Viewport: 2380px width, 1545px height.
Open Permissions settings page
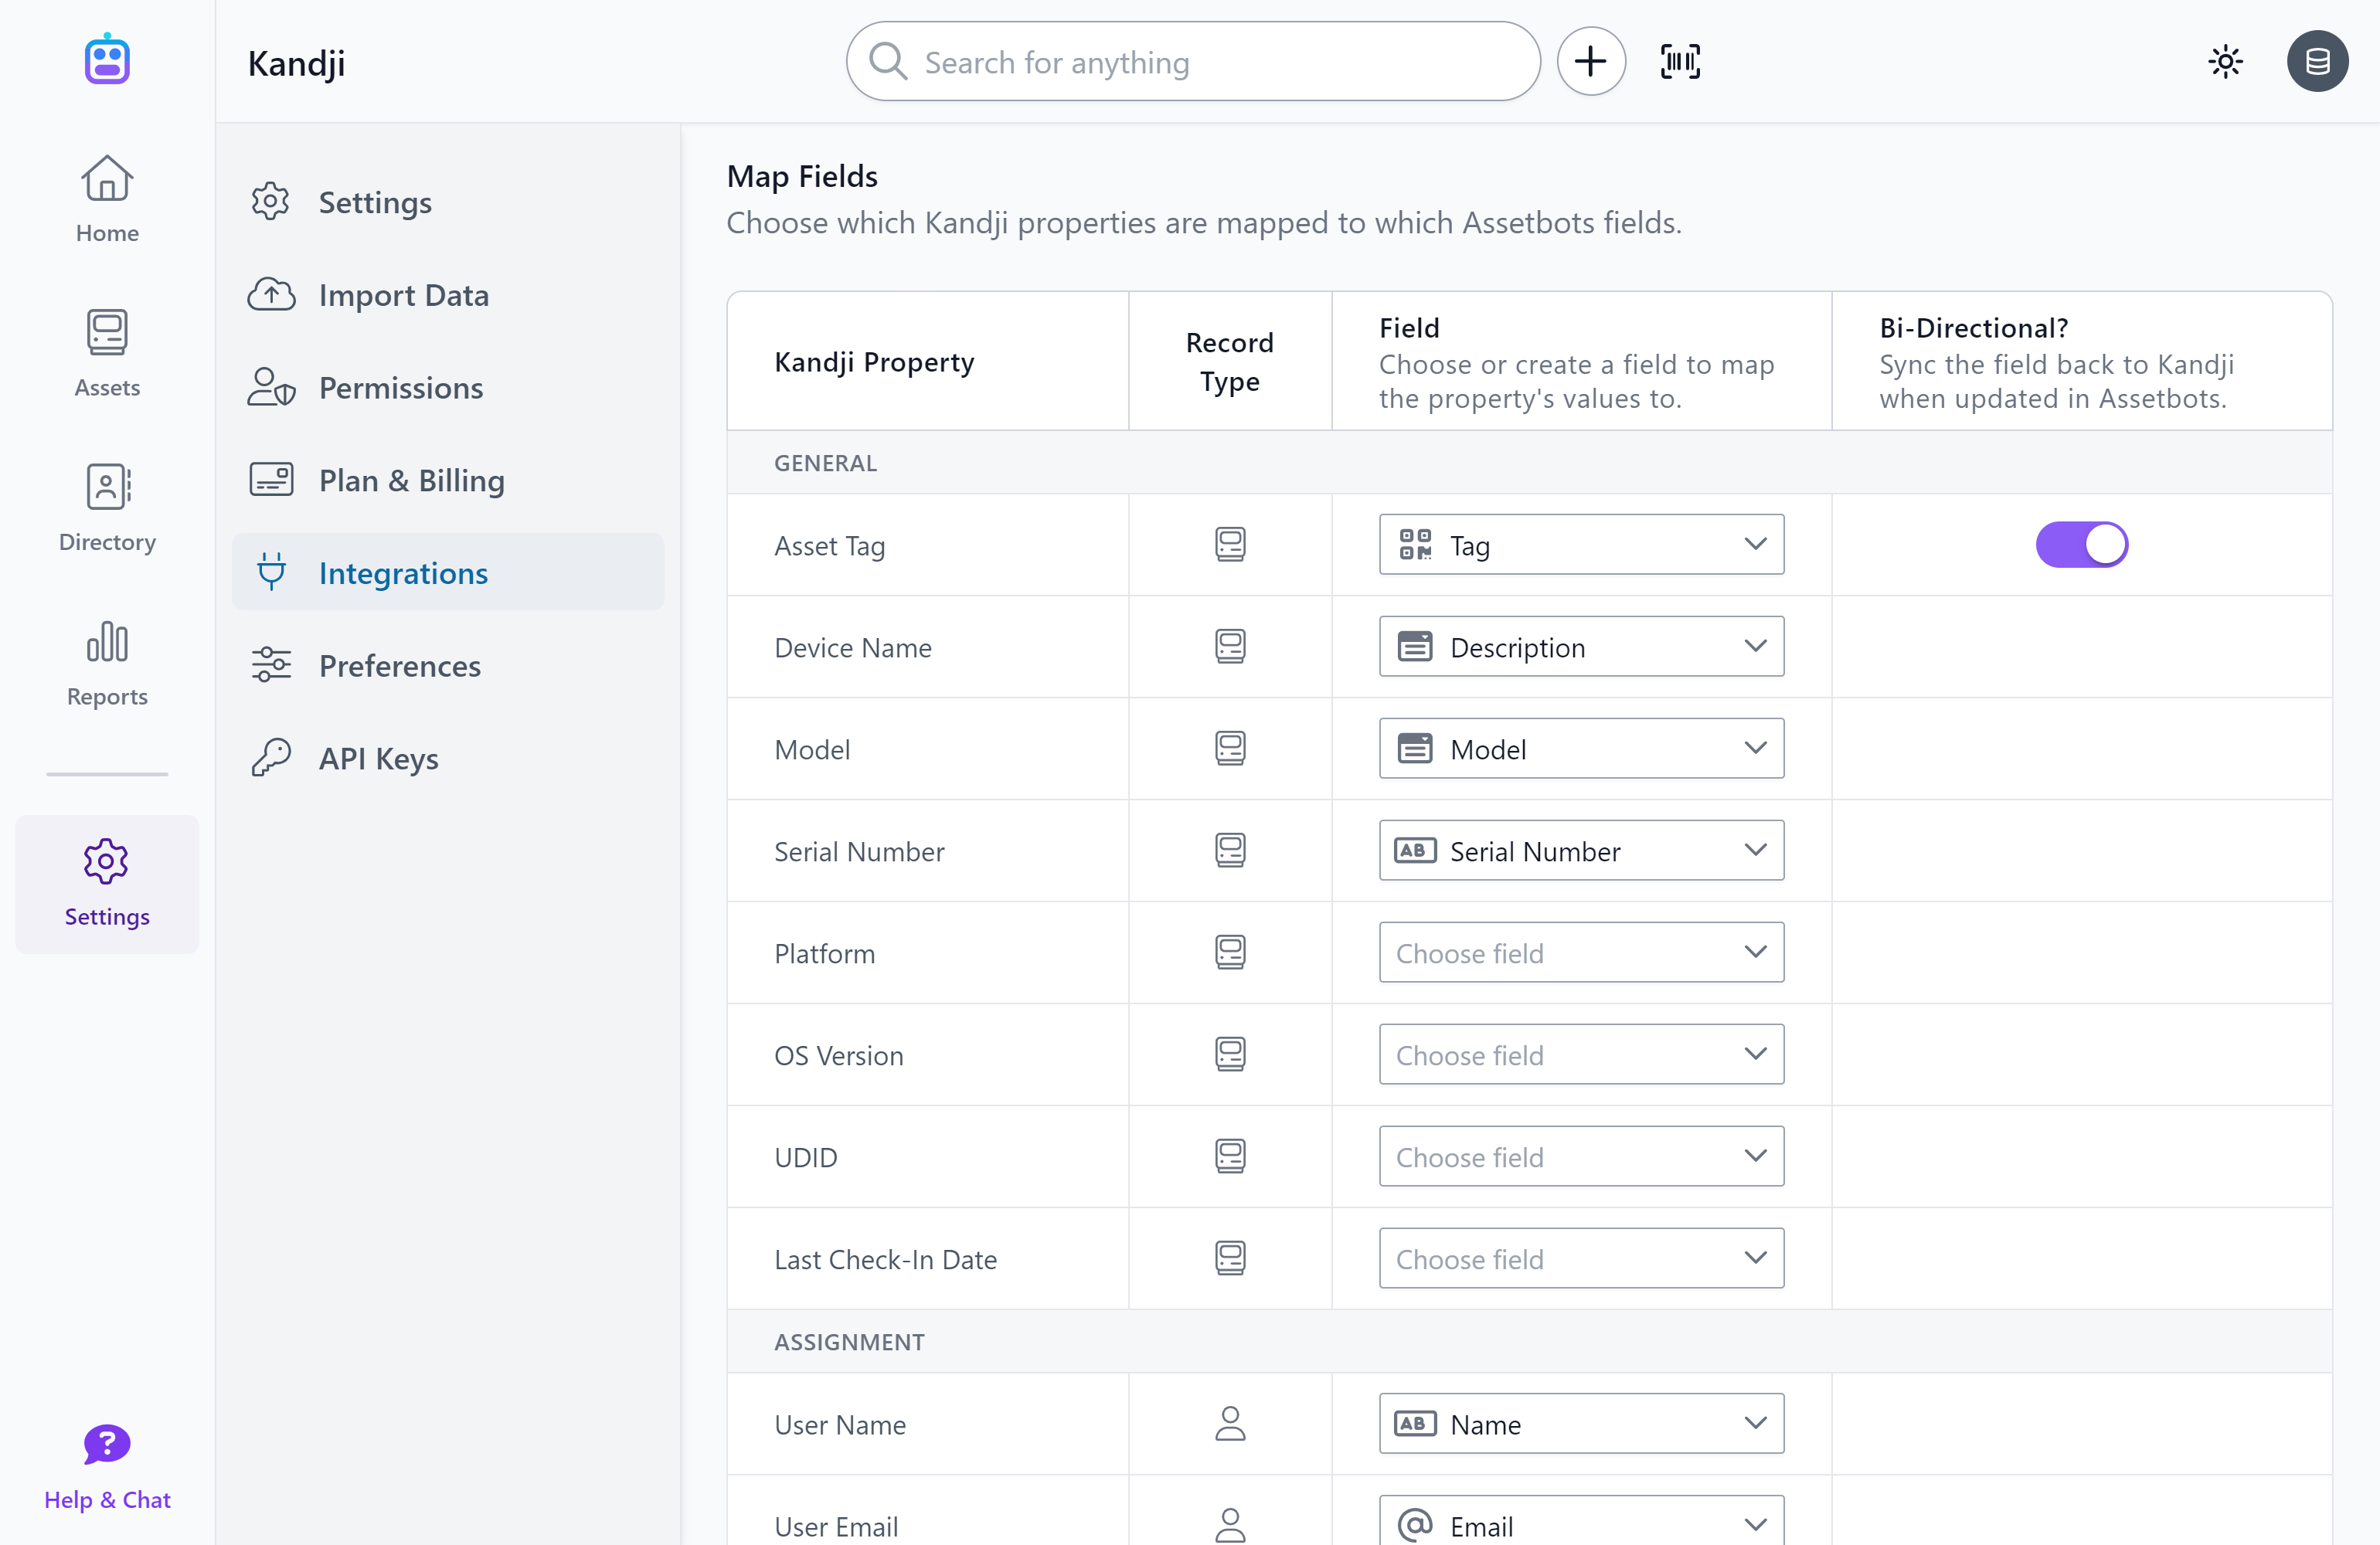[448, 387]
